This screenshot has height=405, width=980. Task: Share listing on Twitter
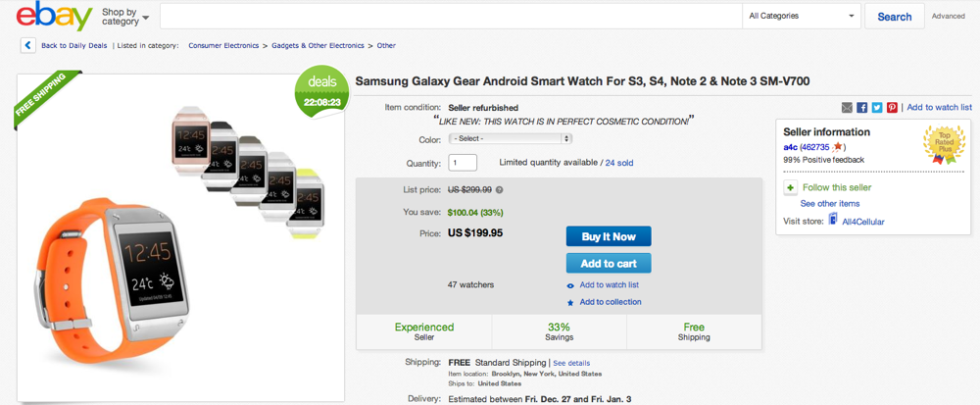876,107
